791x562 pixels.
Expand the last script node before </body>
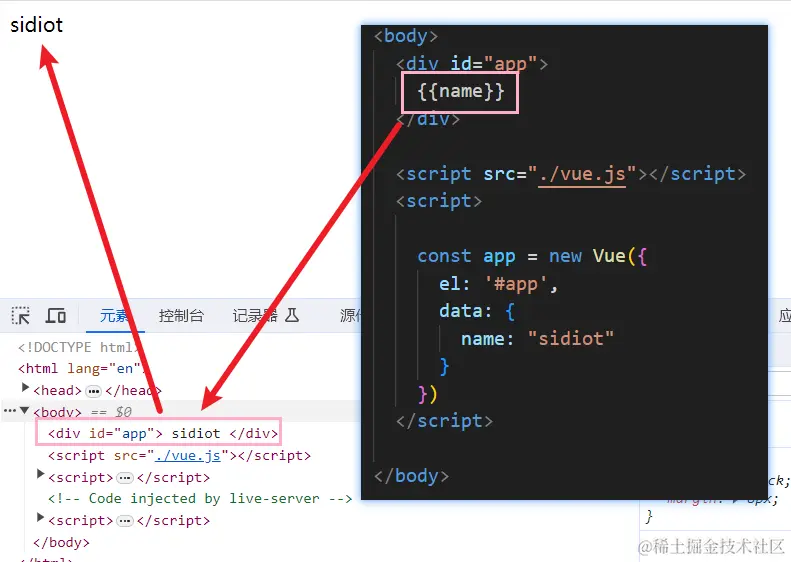pos(40,518)
